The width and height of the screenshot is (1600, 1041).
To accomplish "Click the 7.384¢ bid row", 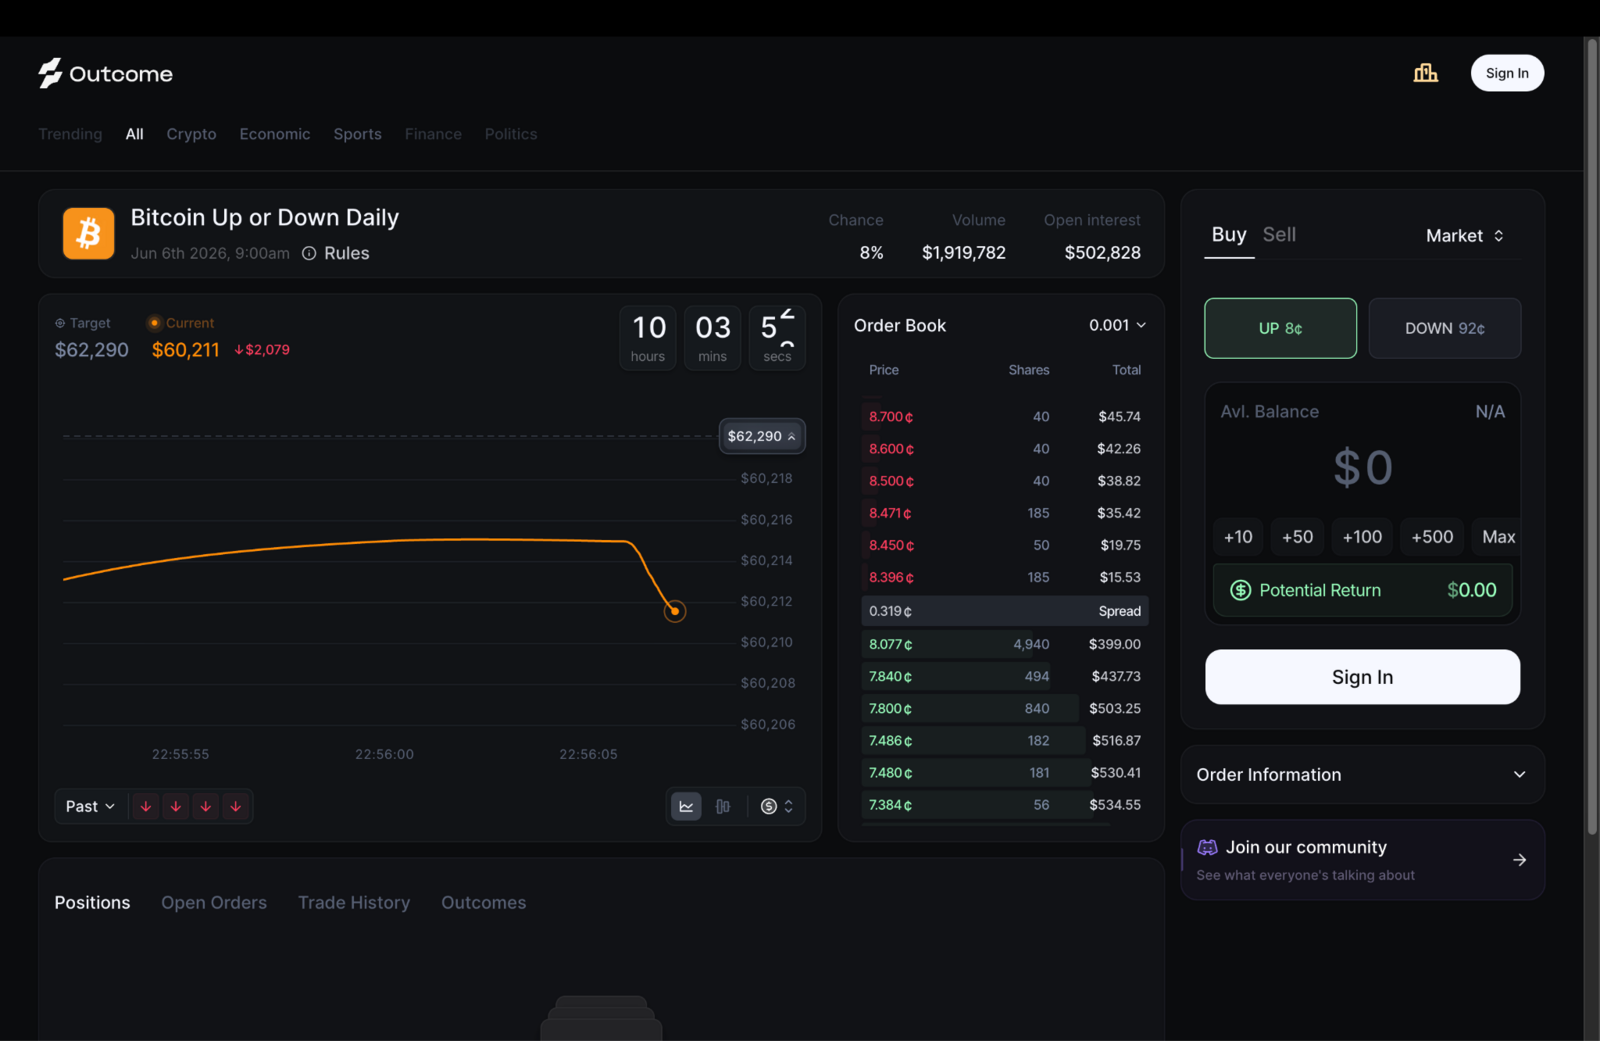I will pyautogui.click(x=1004, y=805).
